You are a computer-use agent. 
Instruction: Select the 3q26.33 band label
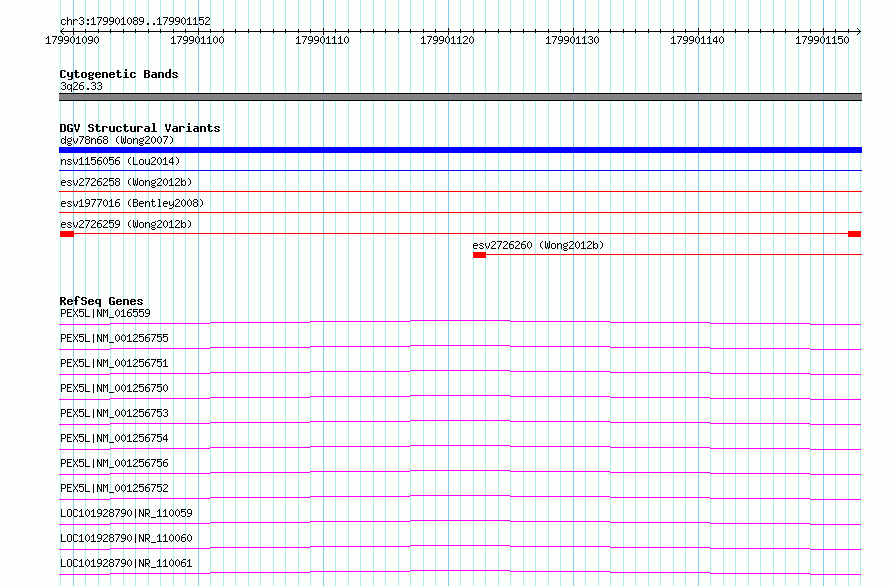tap(81, 86)
